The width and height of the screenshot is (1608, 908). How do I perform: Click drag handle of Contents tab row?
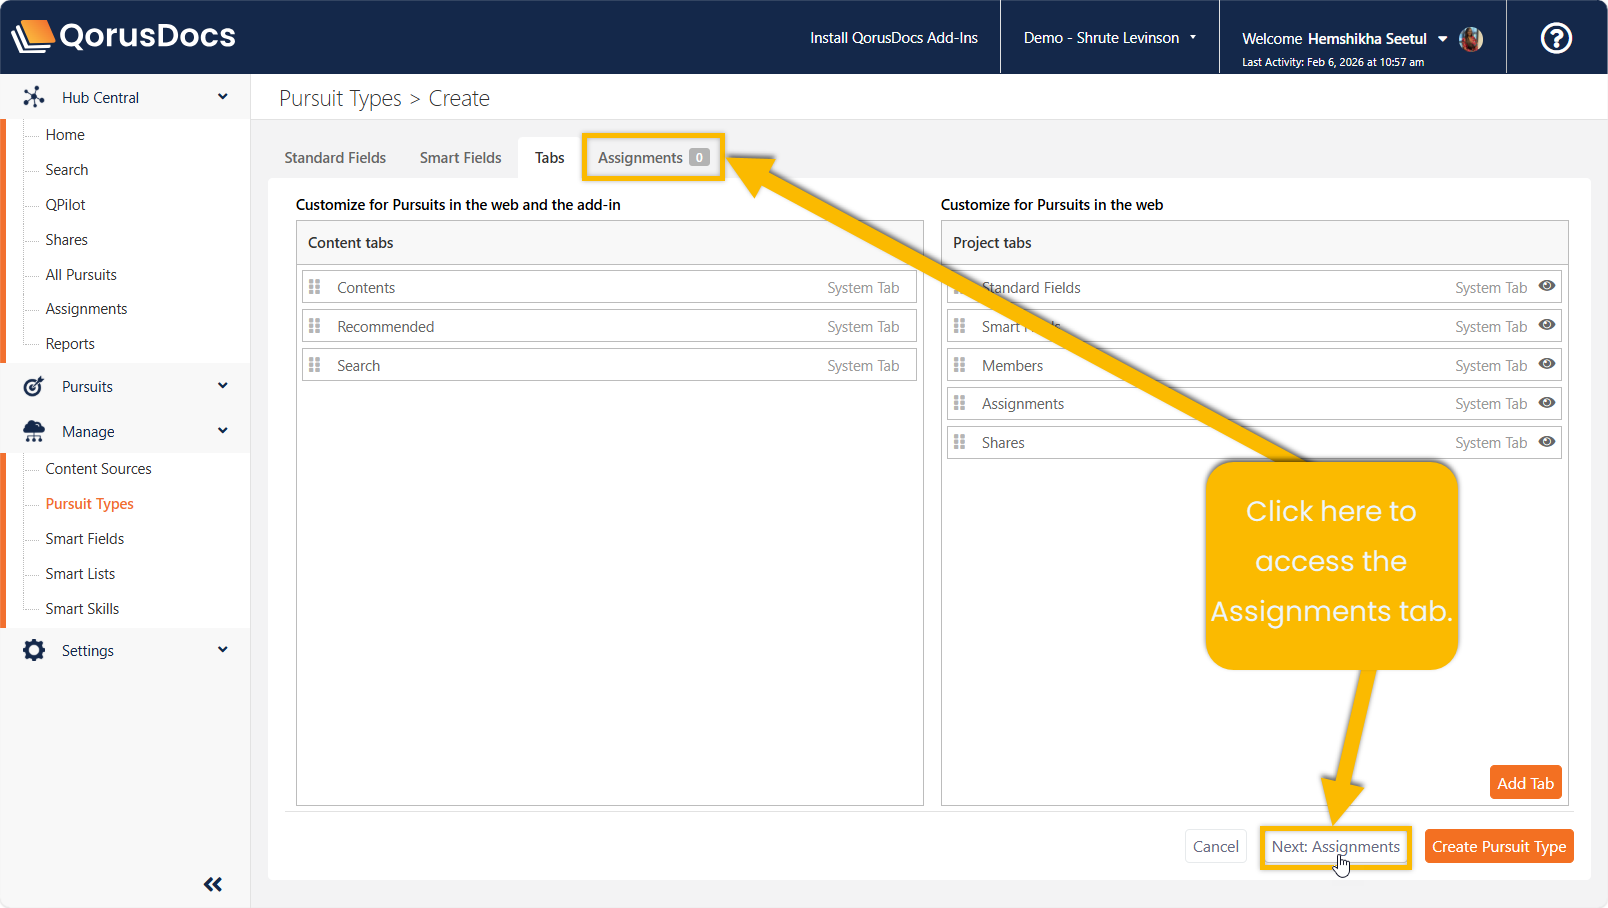click(x=315, y=287)
